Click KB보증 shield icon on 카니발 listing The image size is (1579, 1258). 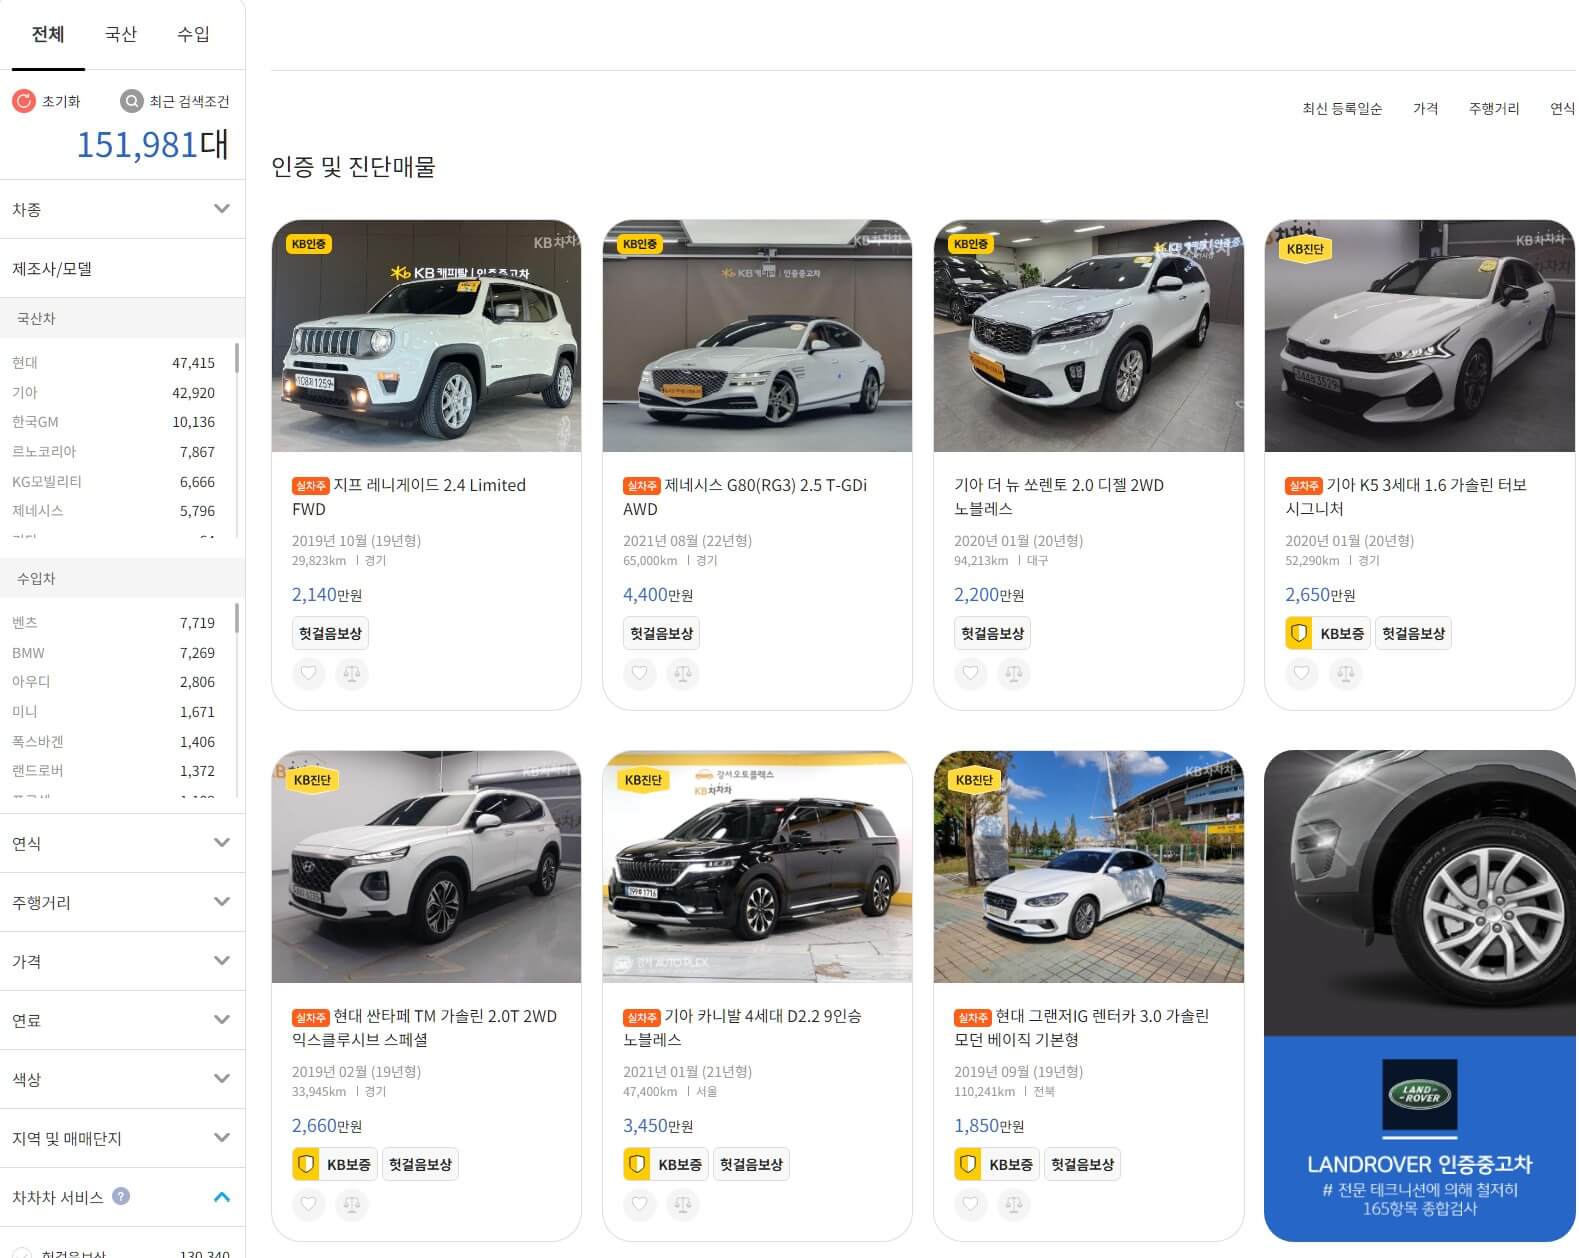tap(637, 1164)
